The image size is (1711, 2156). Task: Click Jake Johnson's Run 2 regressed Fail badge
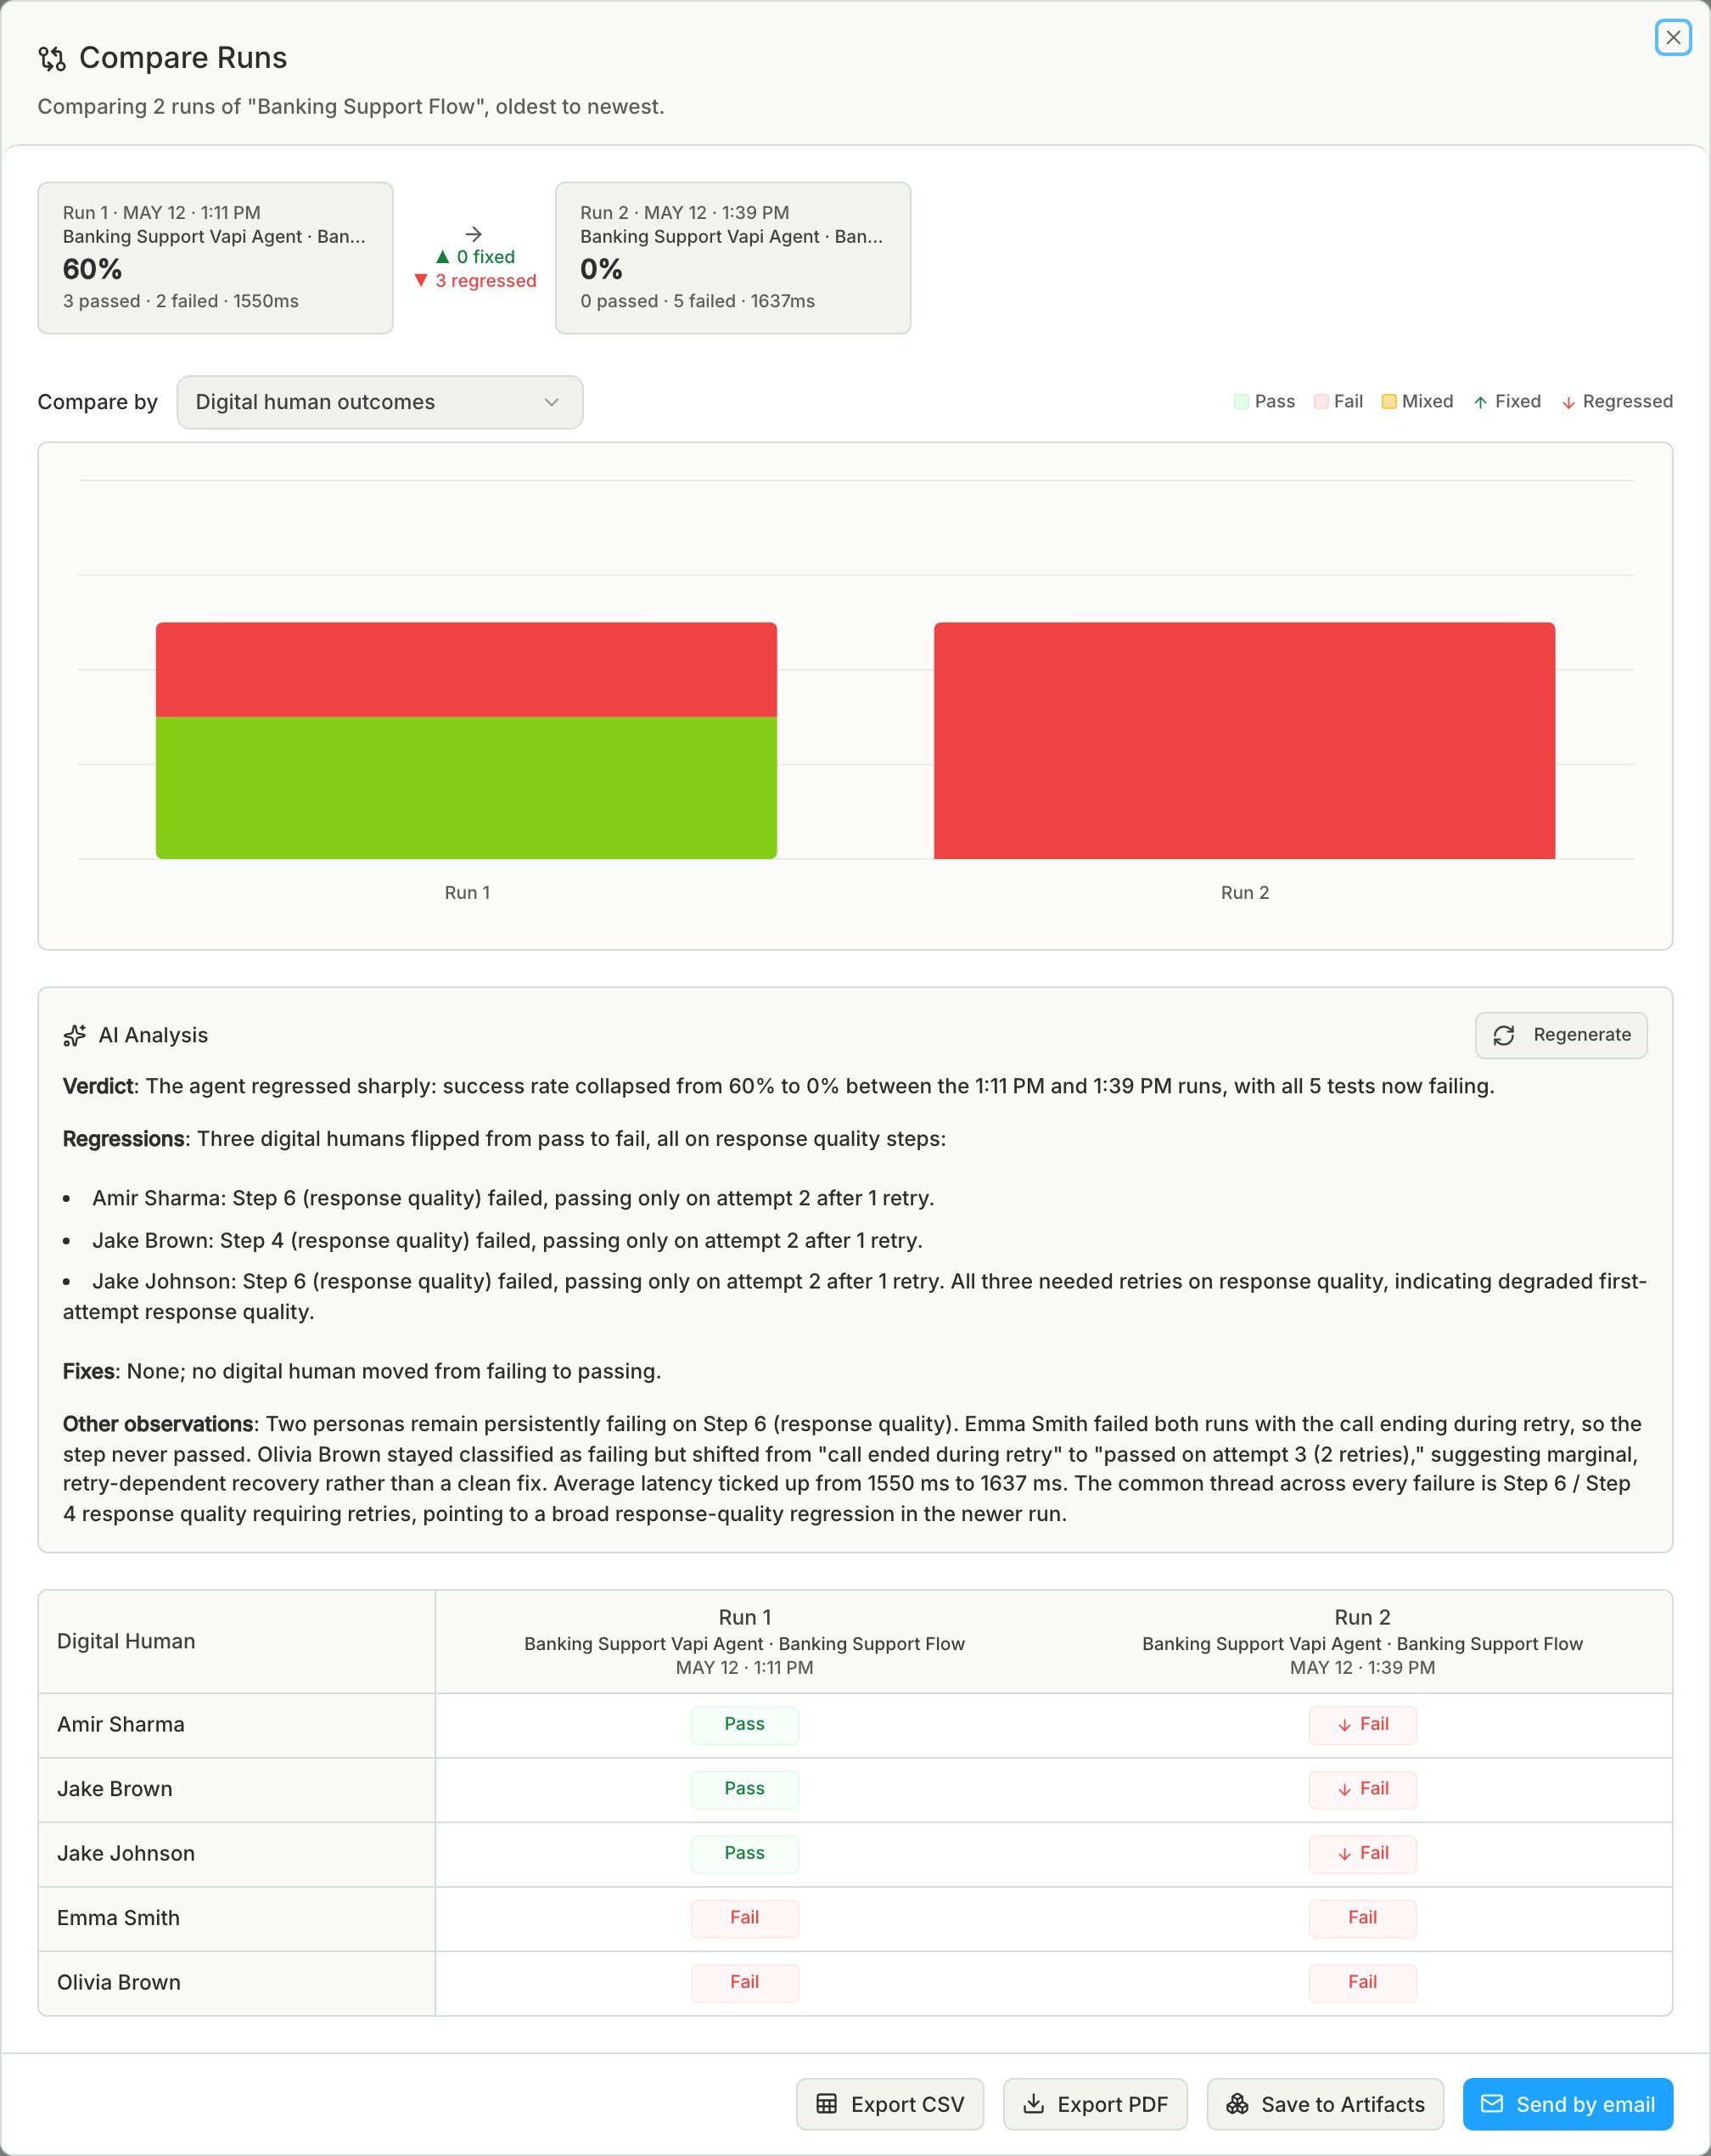coord(1362,1853)
